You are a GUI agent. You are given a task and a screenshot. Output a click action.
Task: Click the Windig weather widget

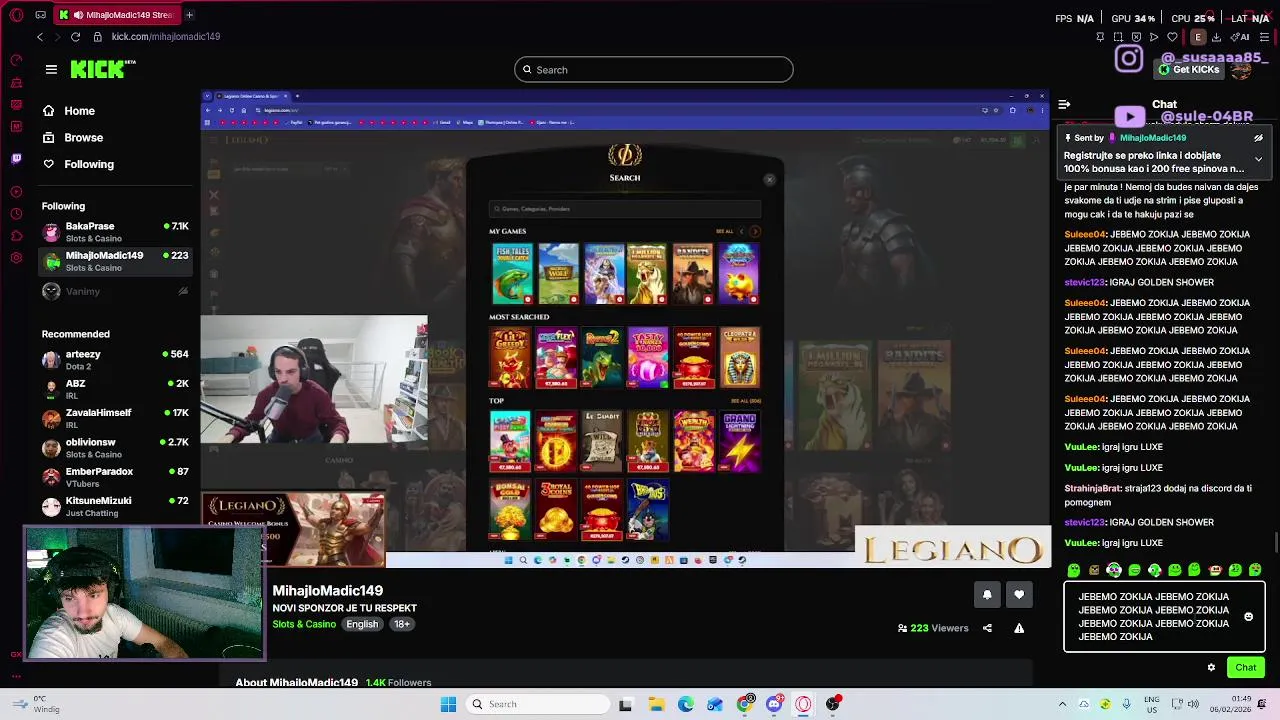click(x=38, y=704)
